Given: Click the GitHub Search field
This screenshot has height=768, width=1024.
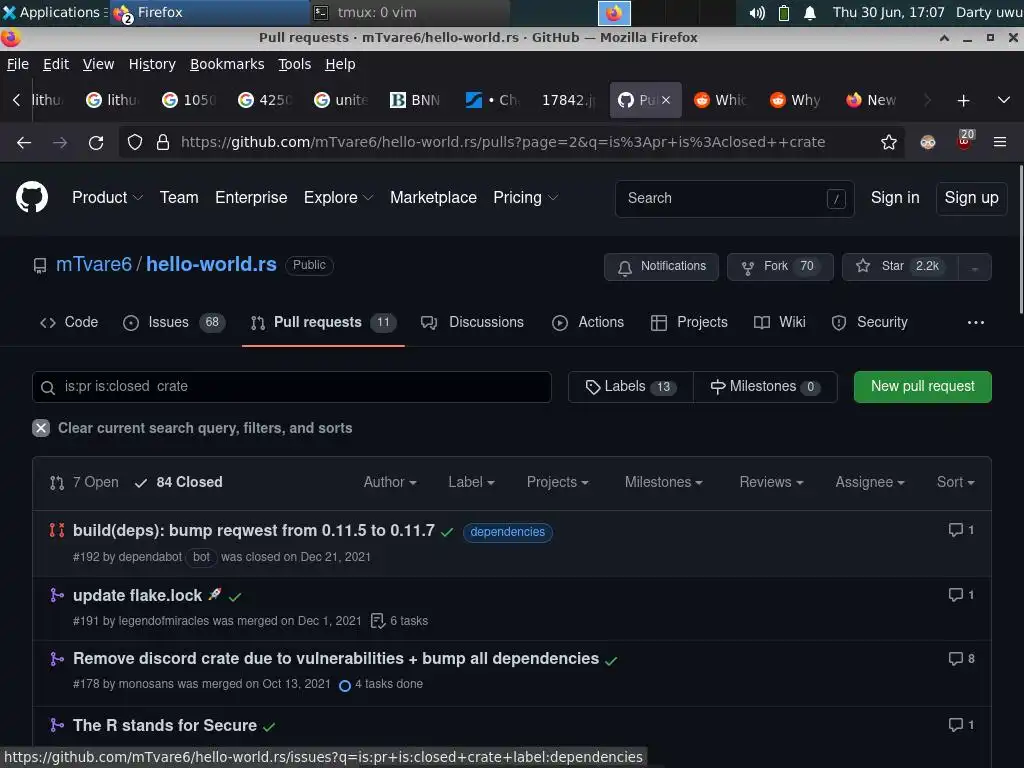Looking at the screenshot, I should 734,198.
